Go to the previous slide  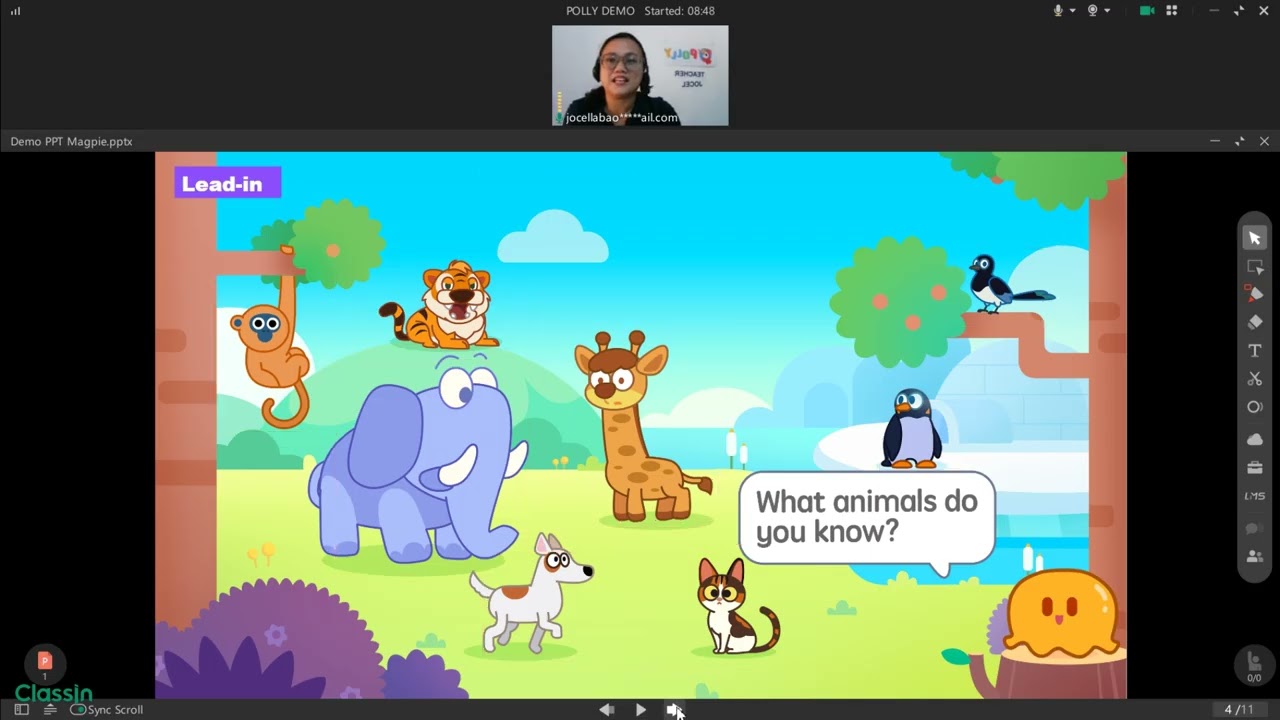pyautogui.click(x=606, y=709)
